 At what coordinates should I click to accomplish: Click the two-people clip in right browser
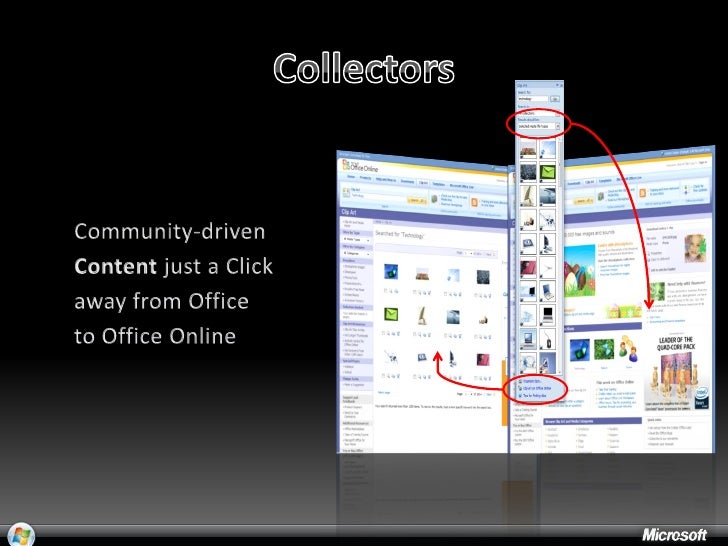click(x=629, y=349)
